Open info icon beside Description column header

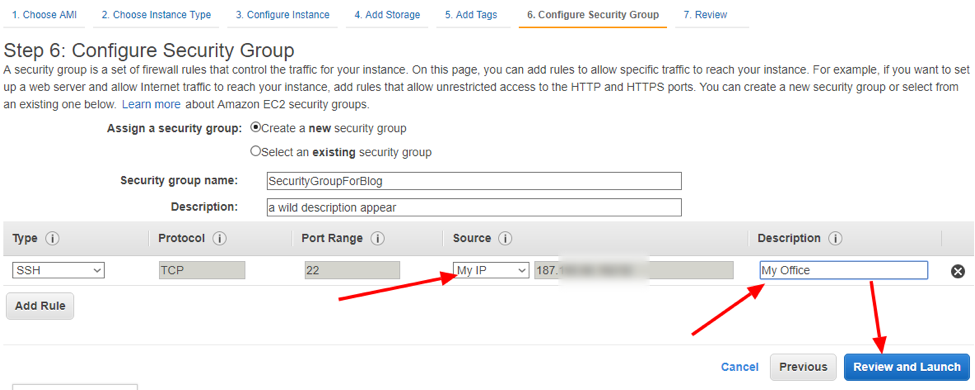tap(836, 239)
